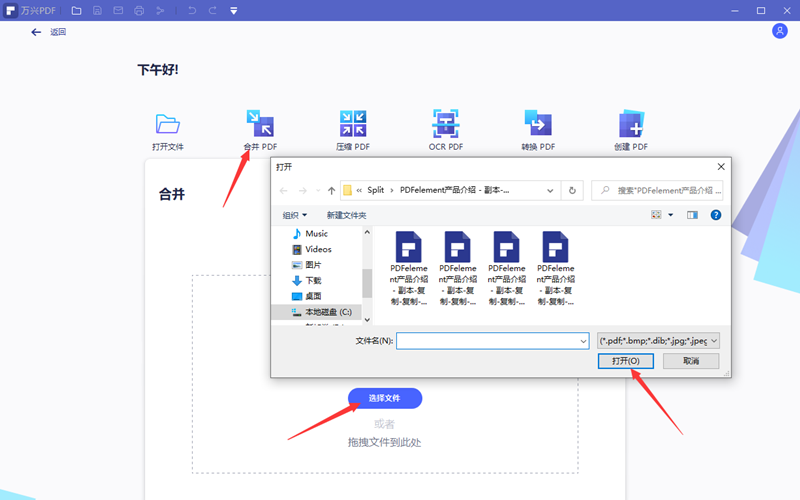Viewport: 800px width, 500px height.
Task: Click the undo arrow in title toolbar
Action: [192, 10]
